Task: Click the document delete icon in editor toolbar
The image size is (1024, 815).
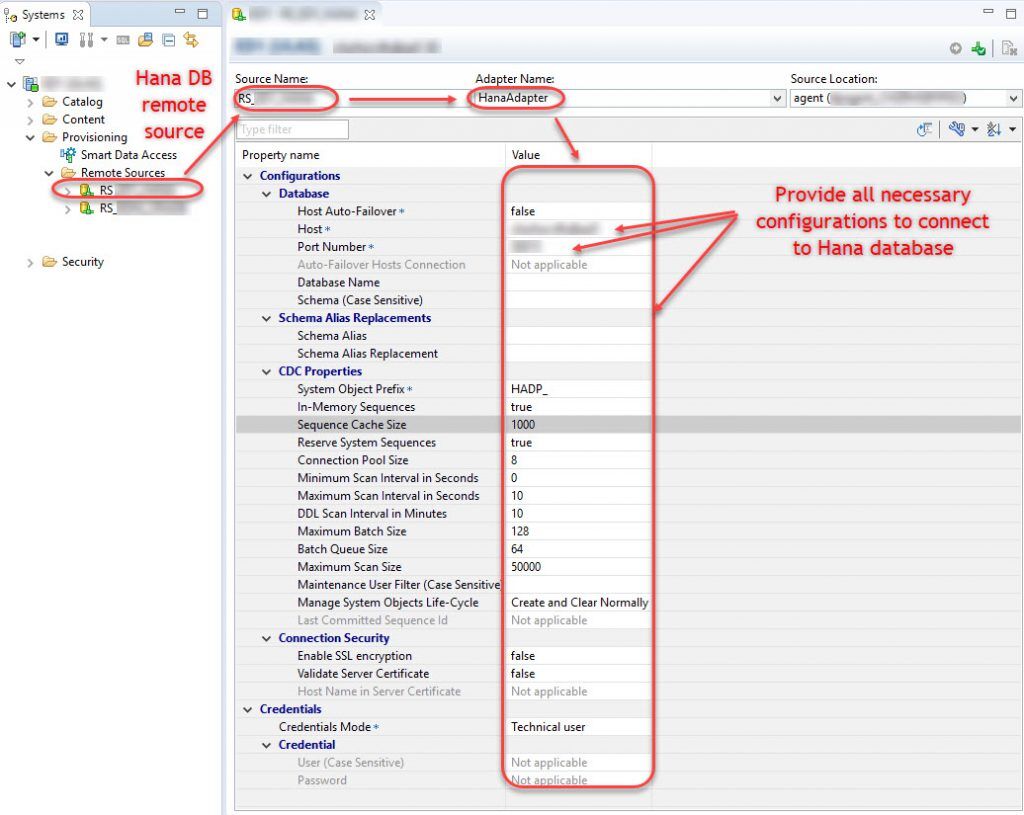Action: click(1009, 48)
